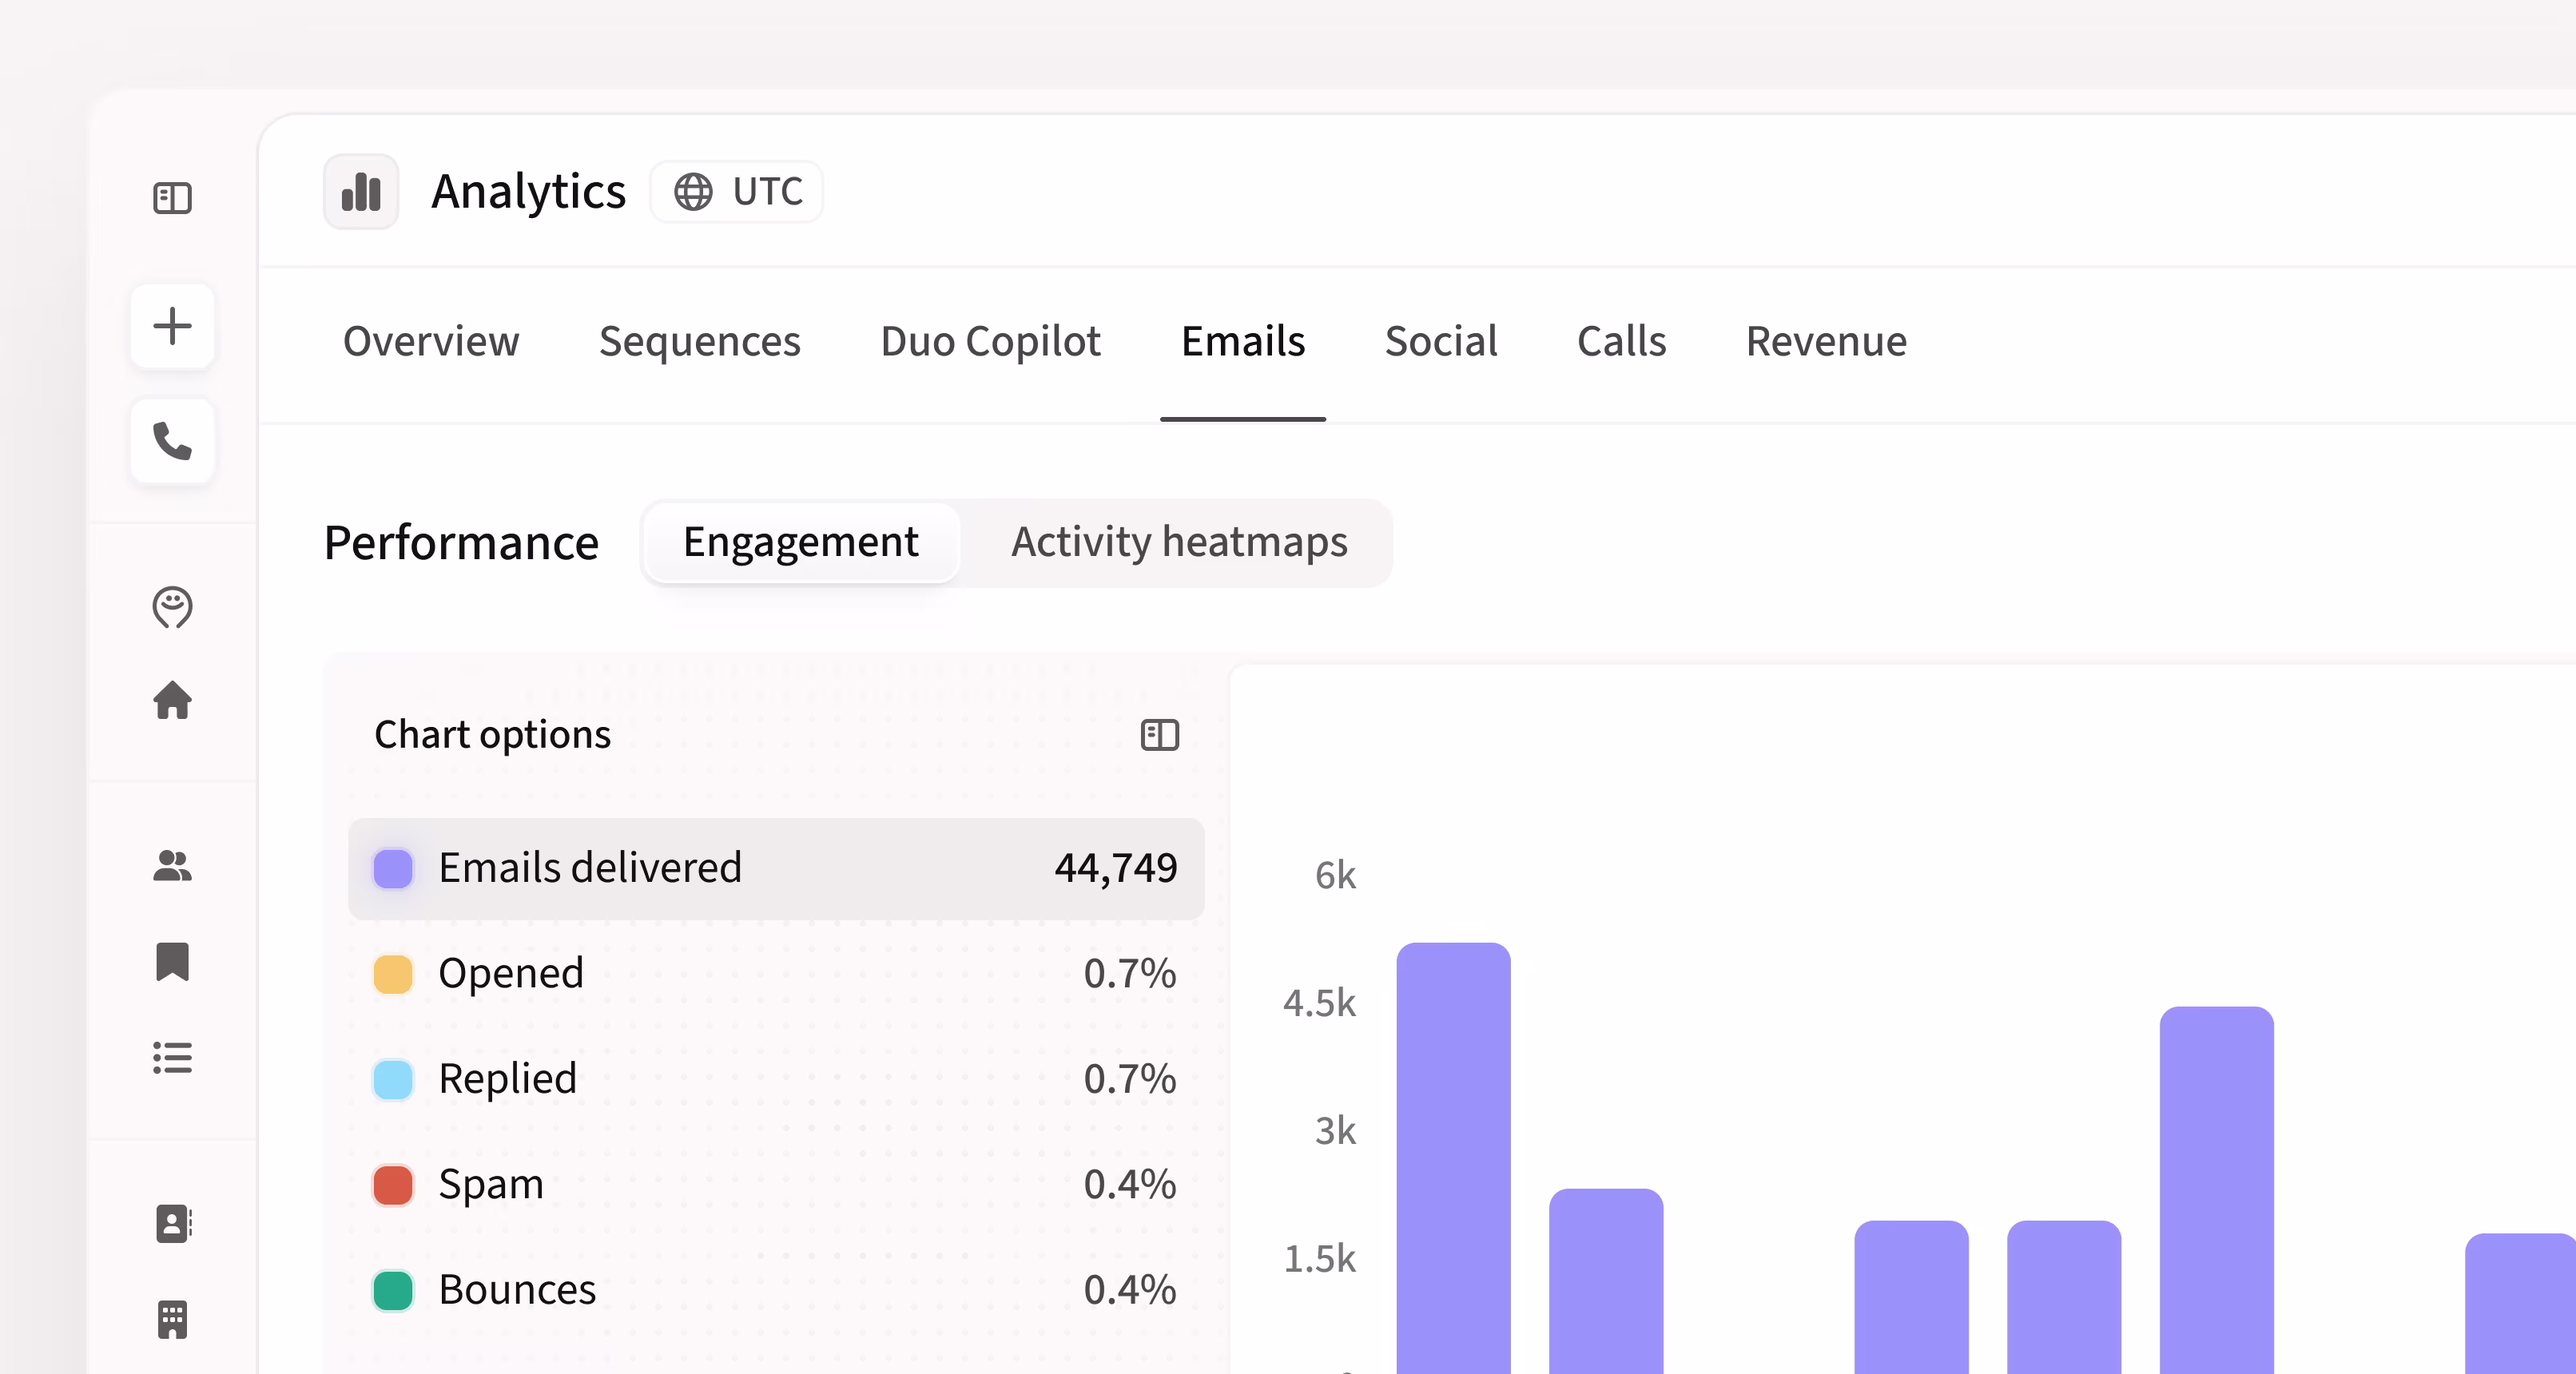The width and height of the screenshot is (2576, 1374).
Task: Select the Engagement view toggle
Action: pos(801,542)
